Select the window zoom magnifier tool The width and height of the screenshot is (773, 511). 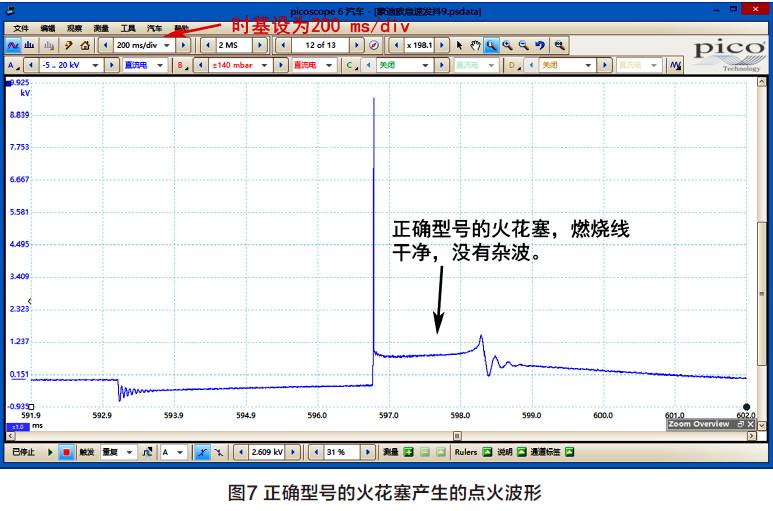(x=491, y=45)
